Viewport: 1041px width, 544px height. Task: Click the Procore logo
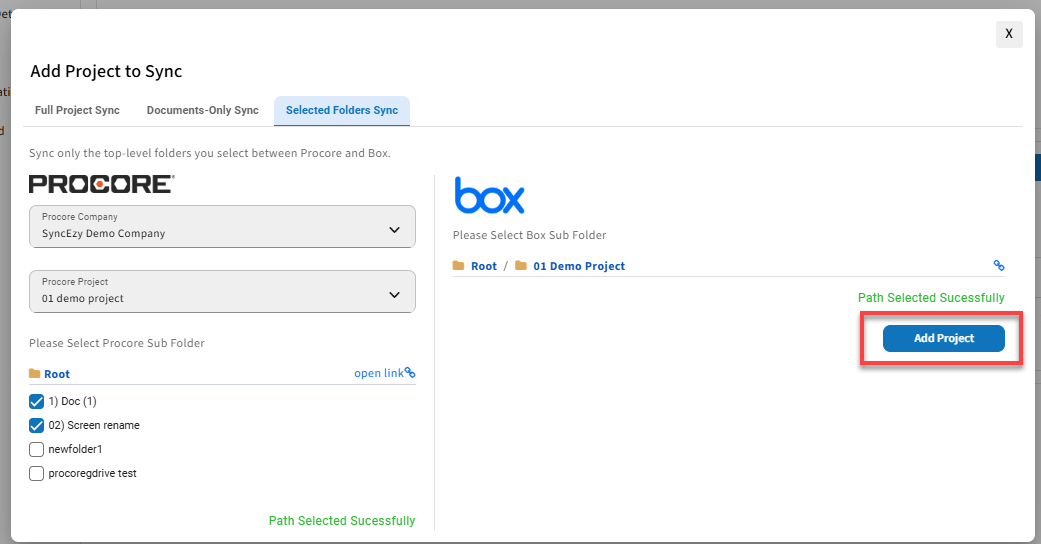(x=102, y=184)
